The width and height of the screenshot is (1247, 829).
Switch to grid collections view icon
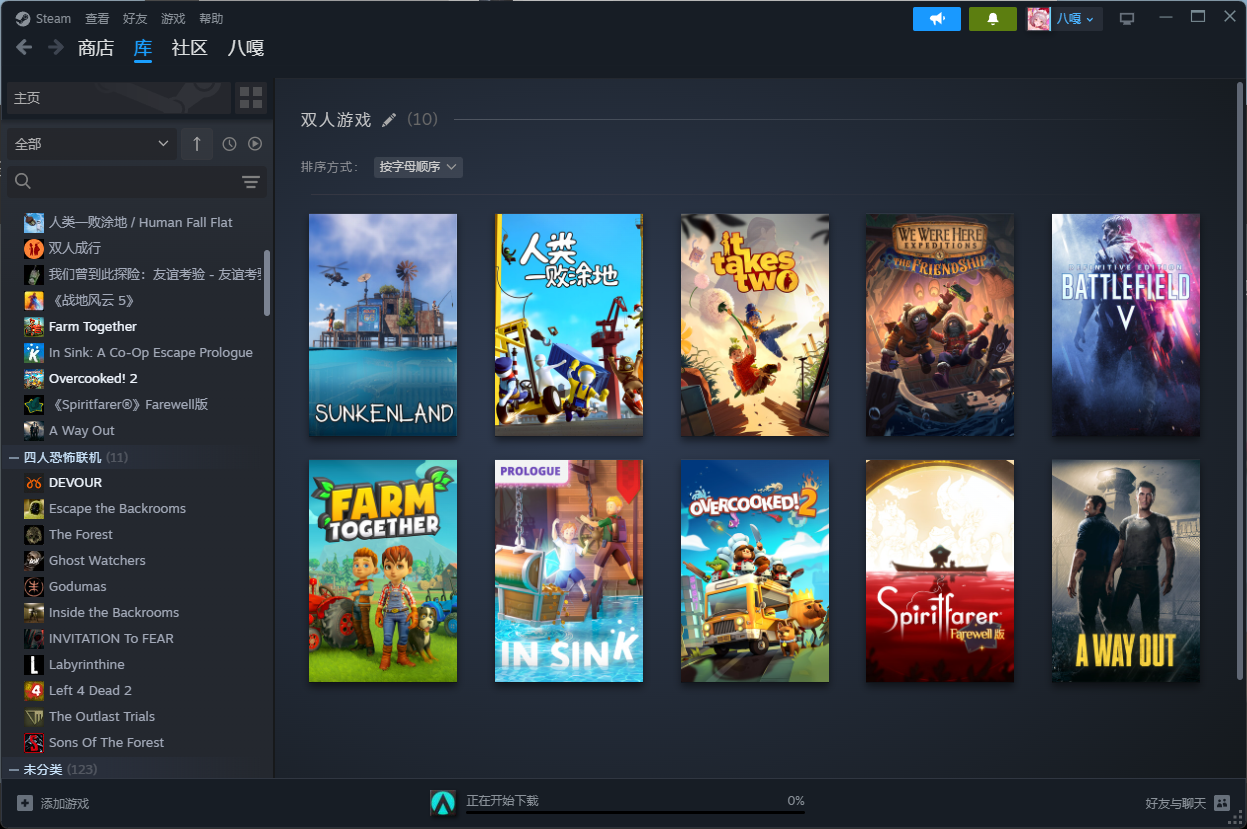click(251, 98)
